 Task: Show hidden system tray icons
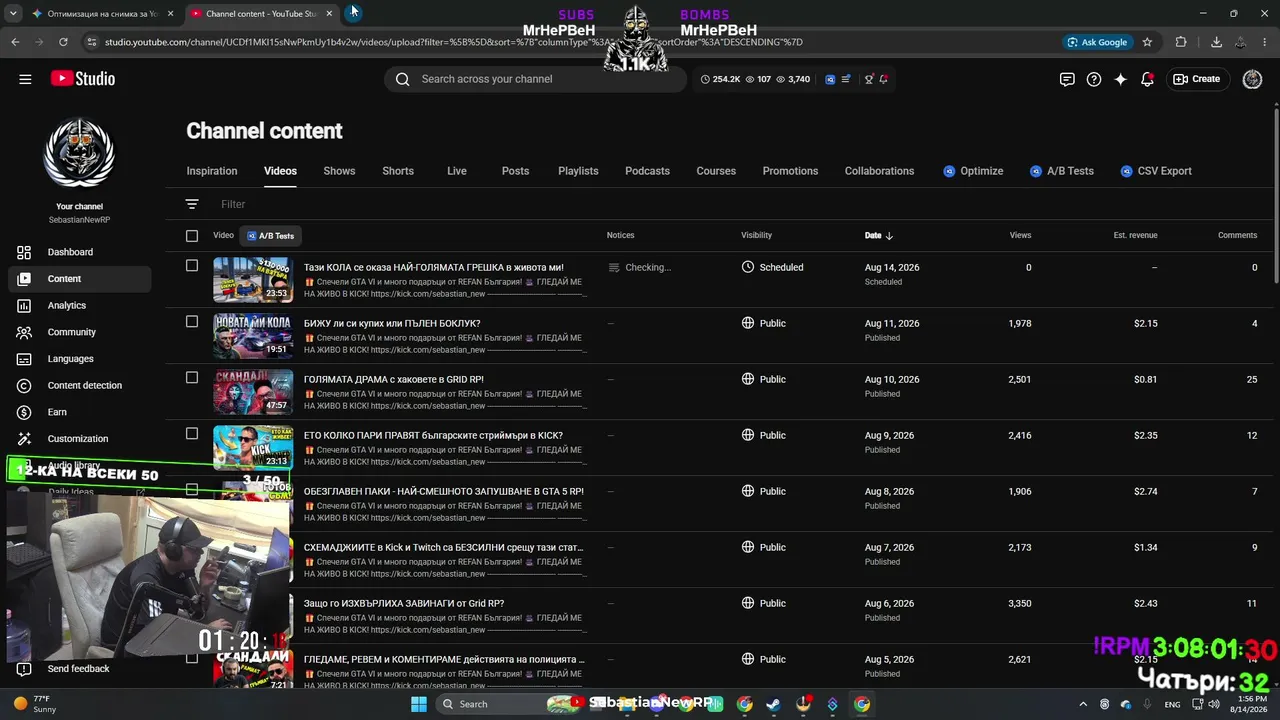click(x=1083, y=704)
